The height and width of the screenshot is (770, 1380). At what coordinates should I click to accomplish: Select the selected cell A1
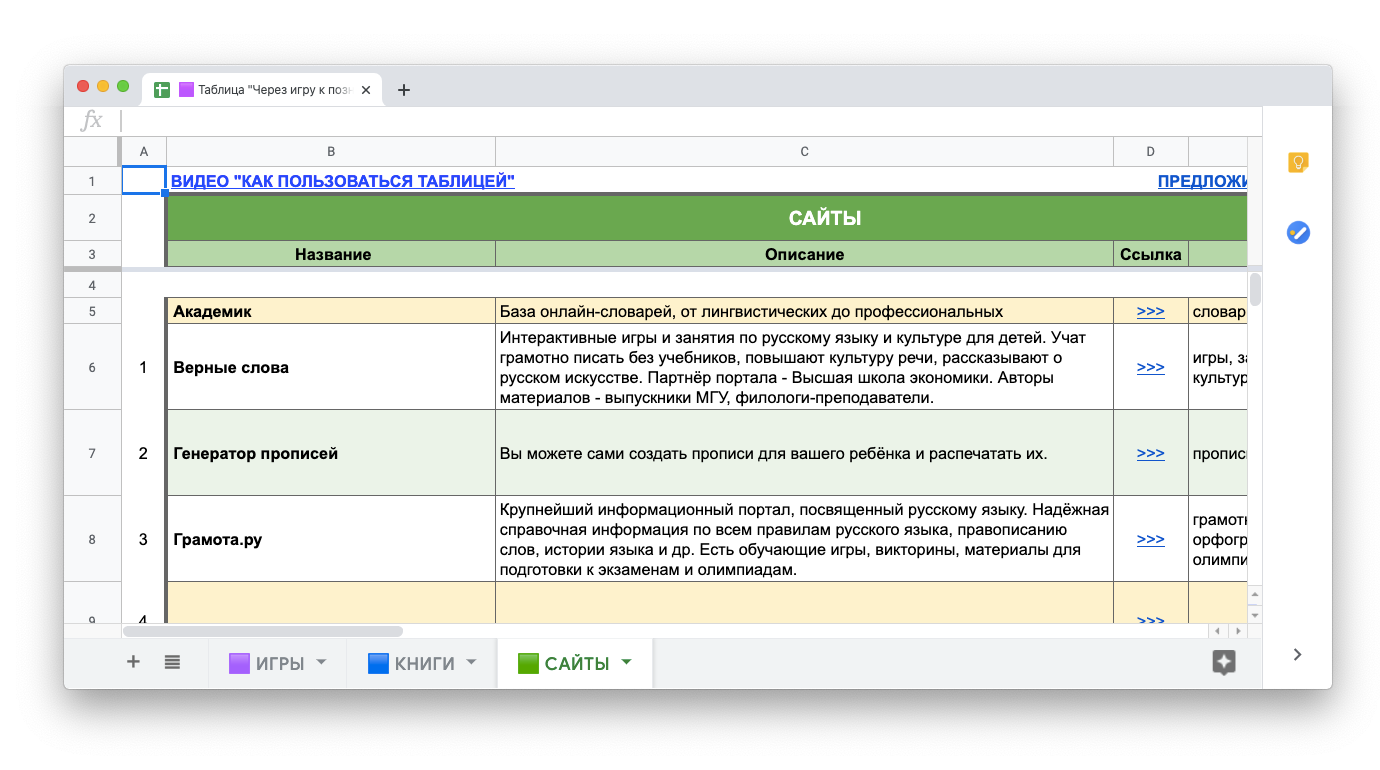pyautogui.click(x=144, y=181)
